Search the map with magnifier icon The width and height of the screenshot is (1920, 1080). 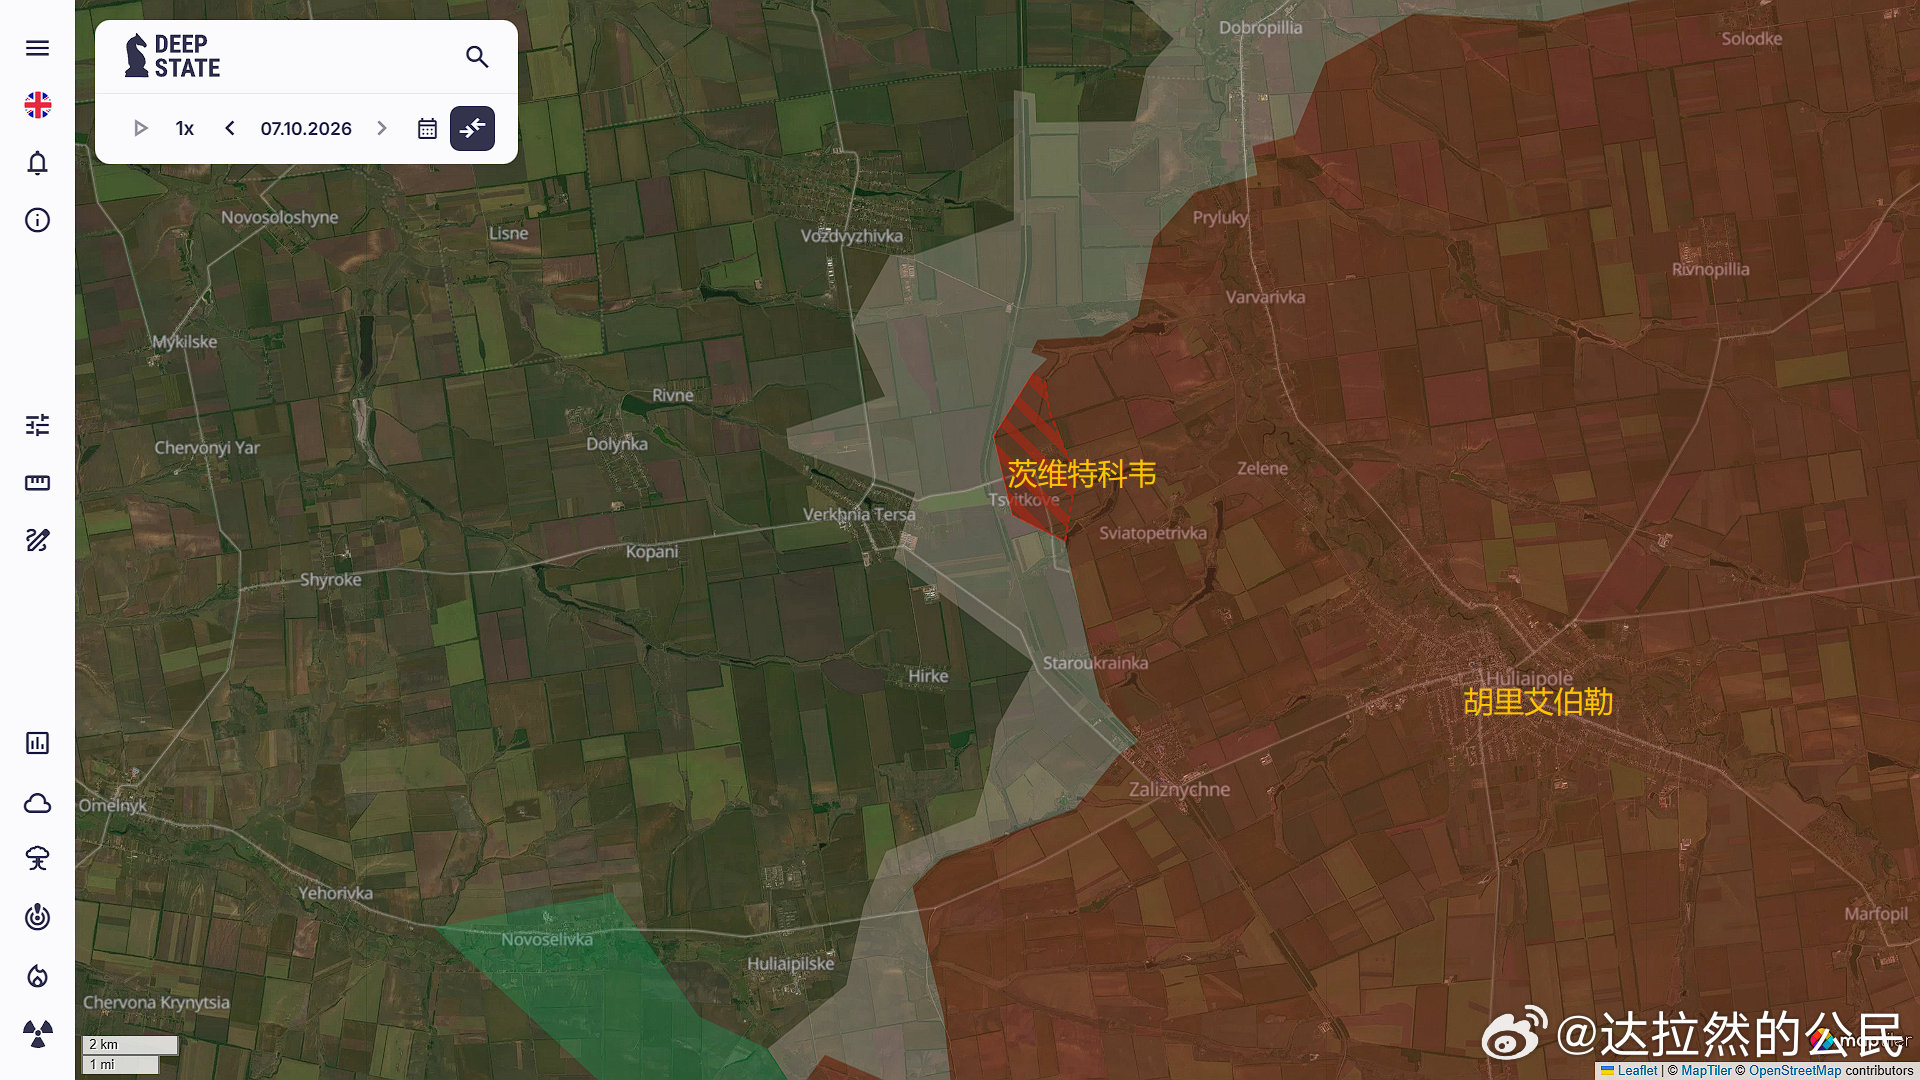click(x=477, y=57)
